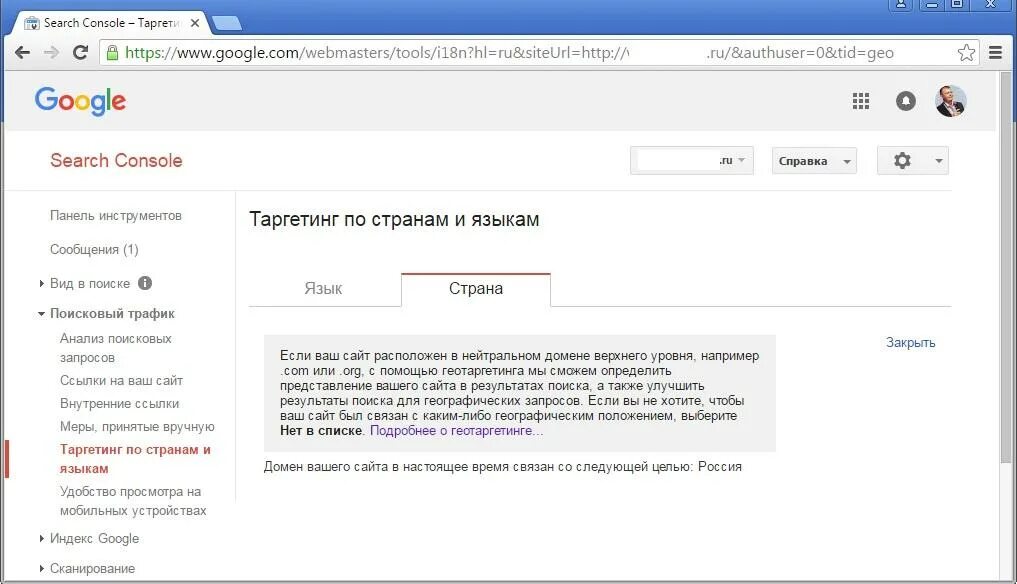
Task: Open Панель инструментов in the sidebar
Action: [115, 215]
